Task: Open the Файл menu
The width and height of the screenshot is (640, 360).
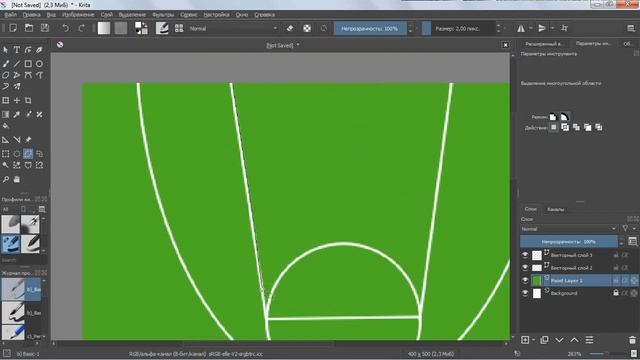Action: (11, 15)
